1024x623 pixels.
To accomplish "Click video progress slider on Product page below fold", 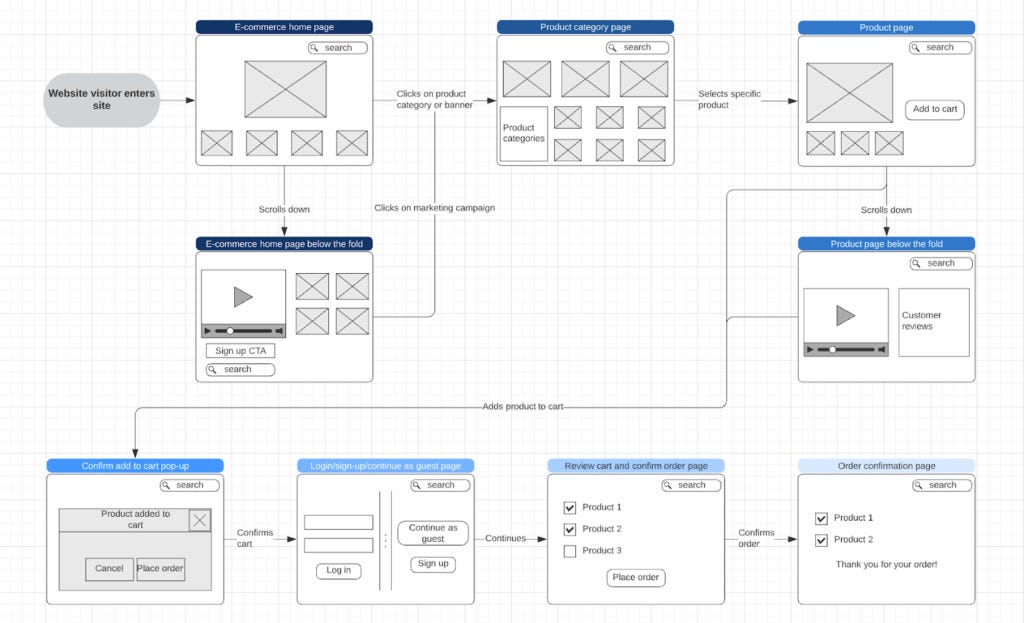I will click(846, 350).
